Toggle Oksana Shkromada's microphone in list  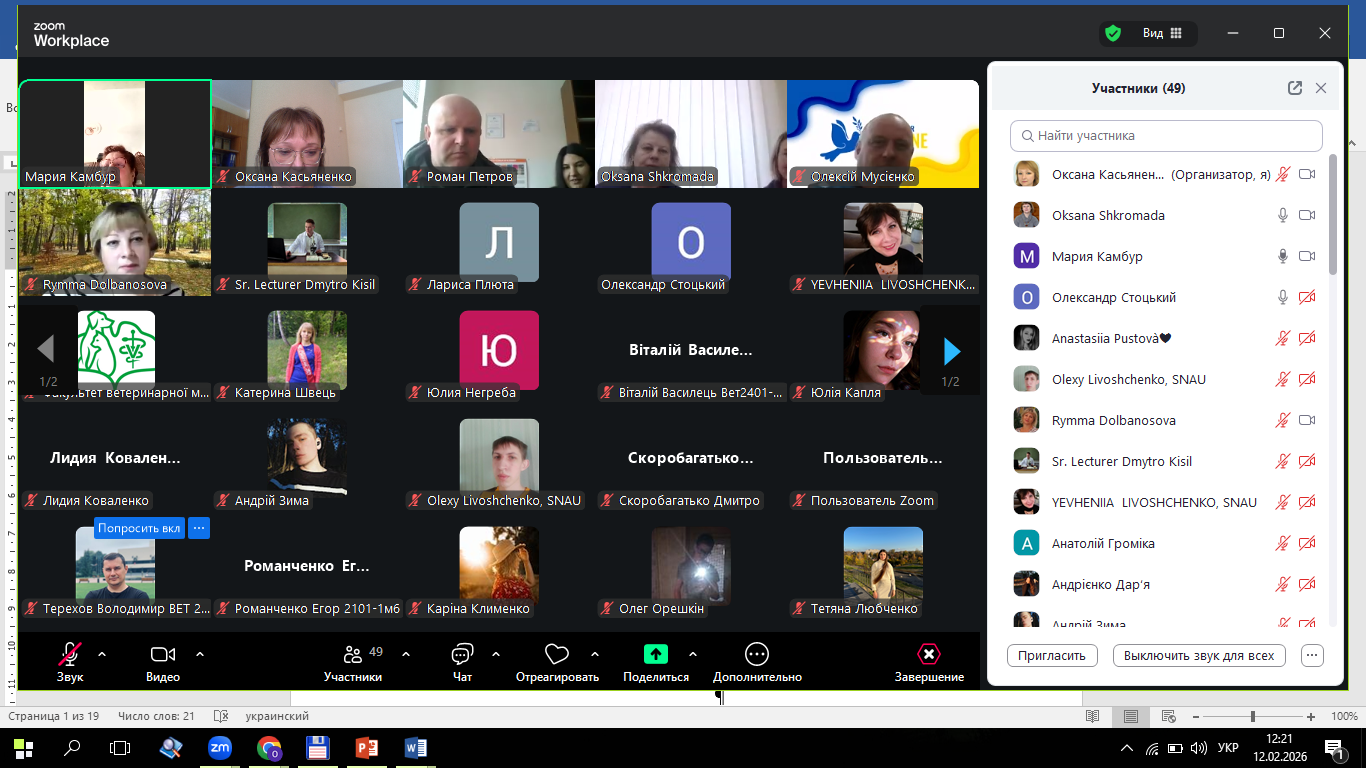tap(1283, 215)
